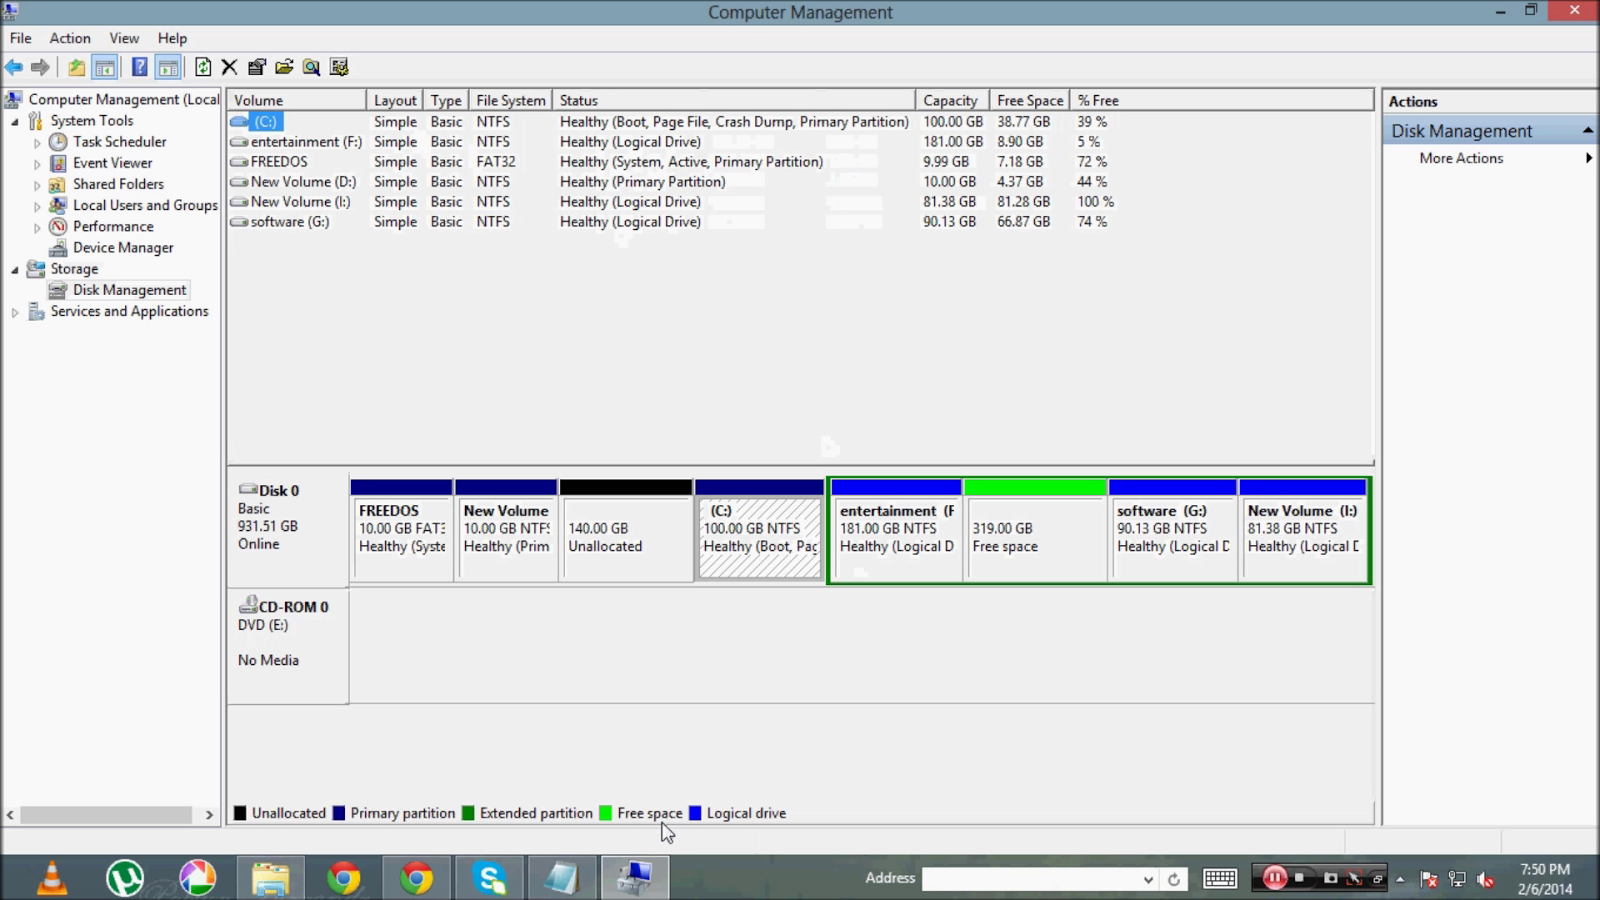Click the Refresh icon in the toolbar
This screenshot has height=900, width=1600.
[x=203, y=66]
